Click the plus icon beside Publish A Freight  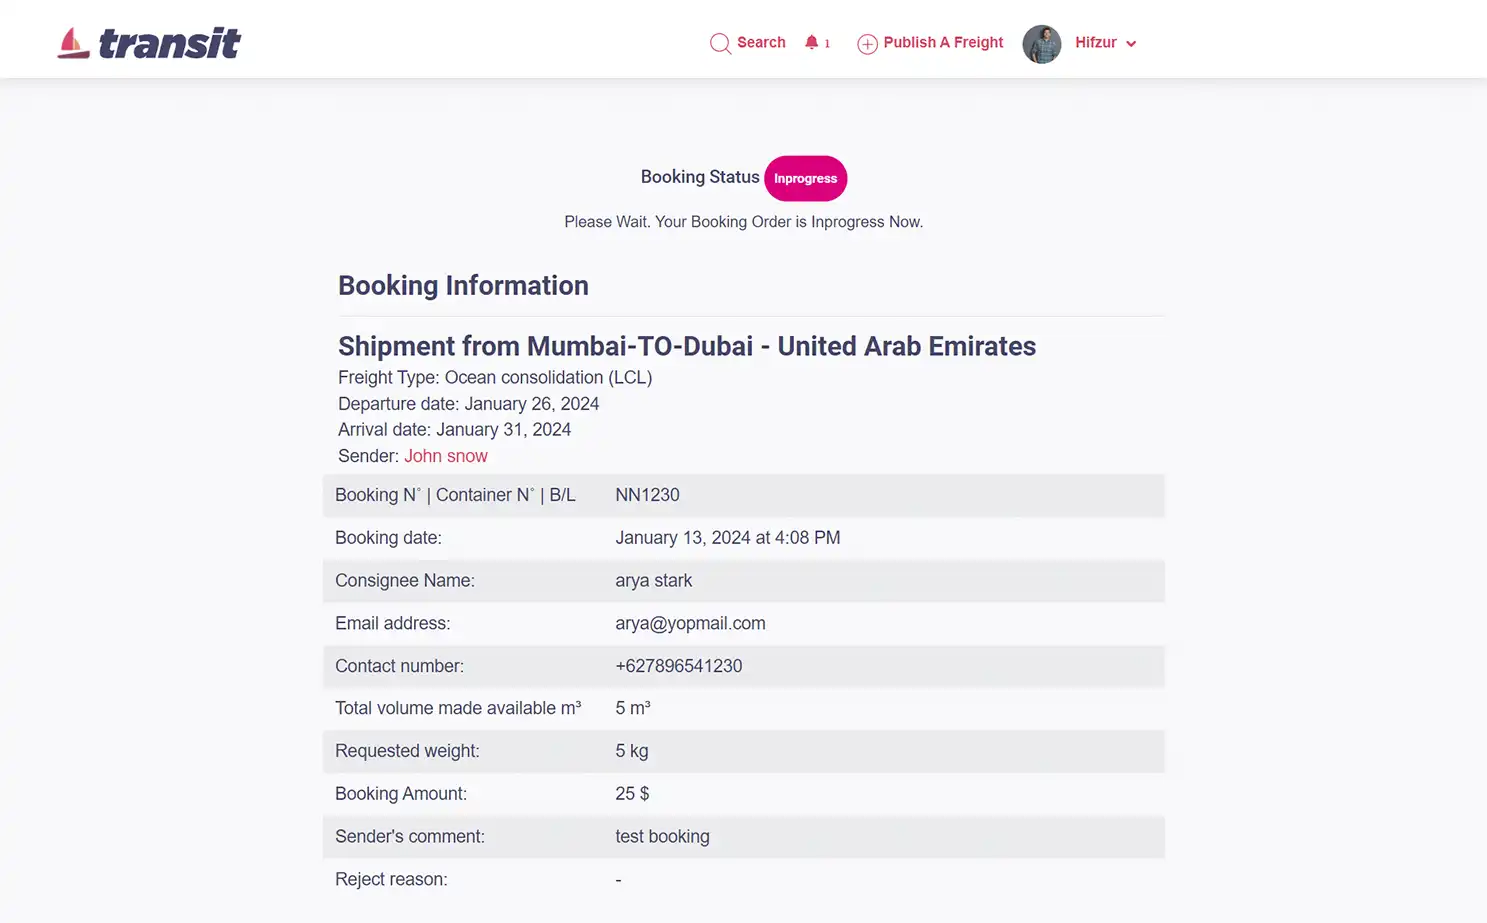[866, 43]
